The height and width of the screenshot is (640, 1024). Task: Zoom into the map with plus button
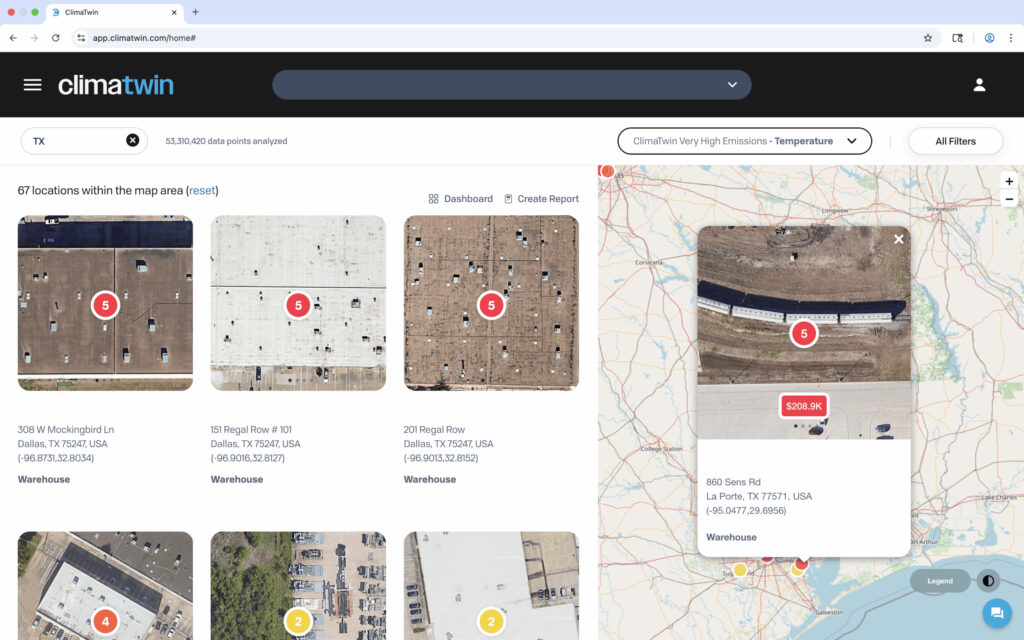[x=1010, y=181]
